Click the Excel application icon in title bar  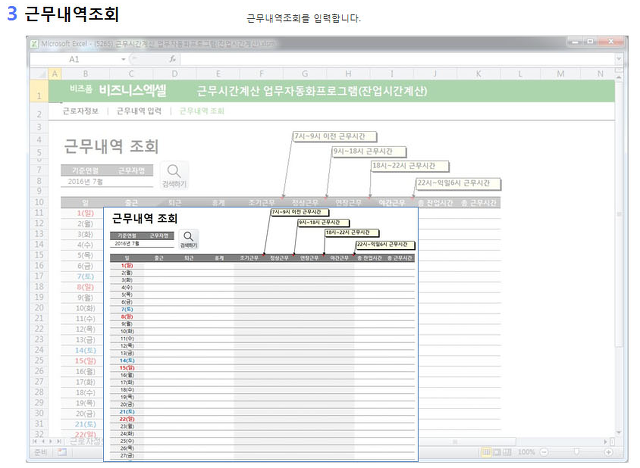pyautogui.click(x=35, y=43)
